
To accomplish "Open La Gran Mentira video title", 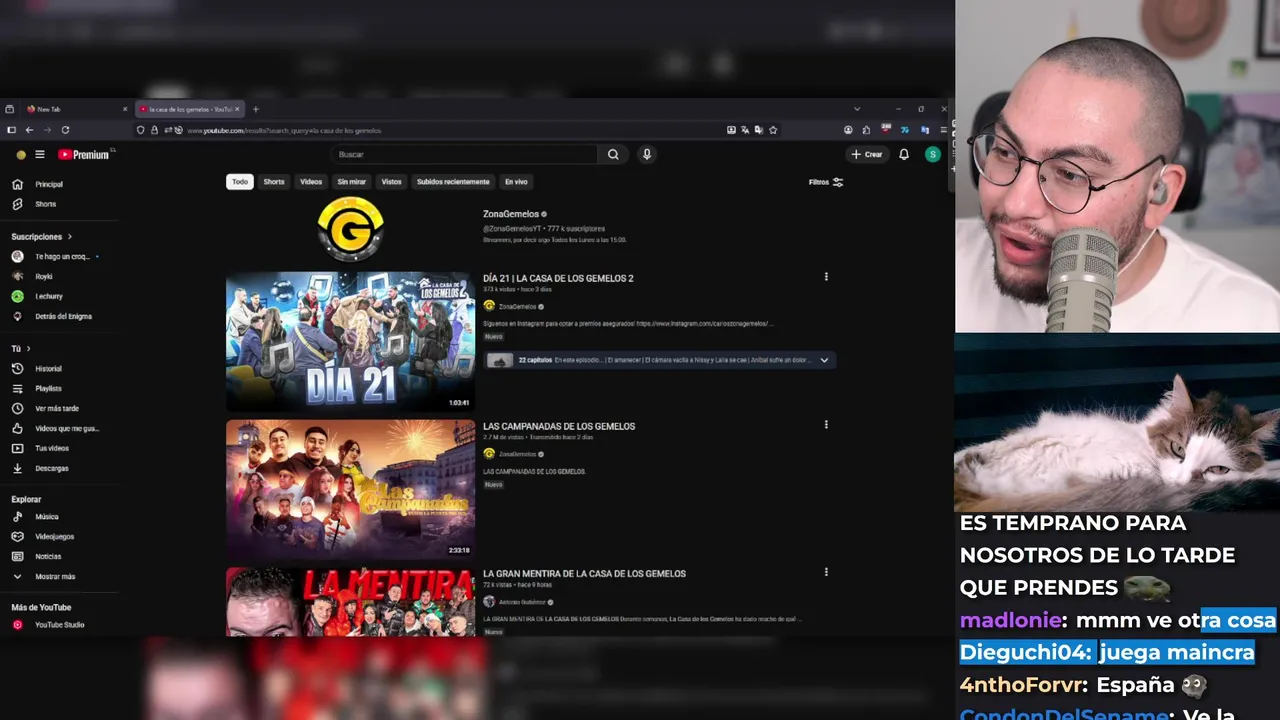I will coord(584,574).
